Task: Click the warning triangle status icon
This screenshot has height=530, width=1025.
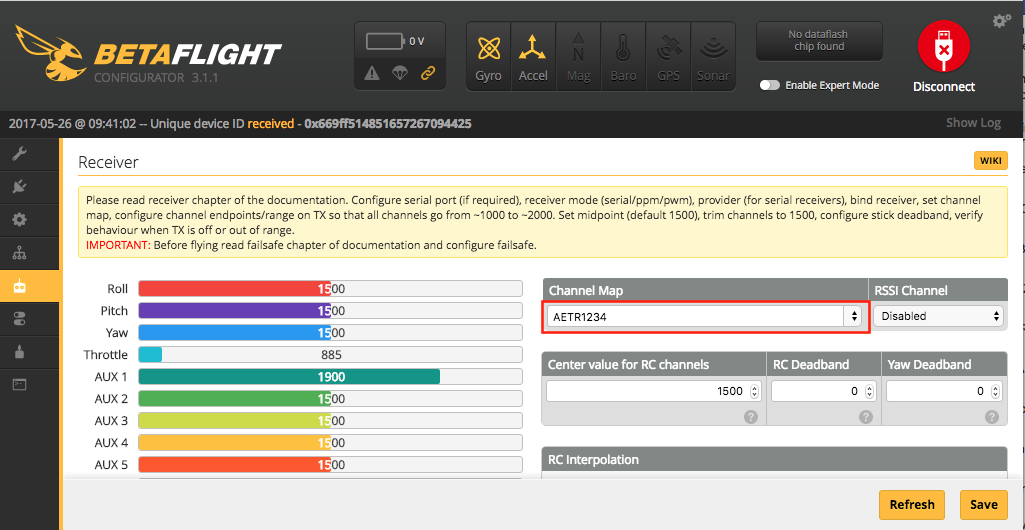Action: [372, 73]
